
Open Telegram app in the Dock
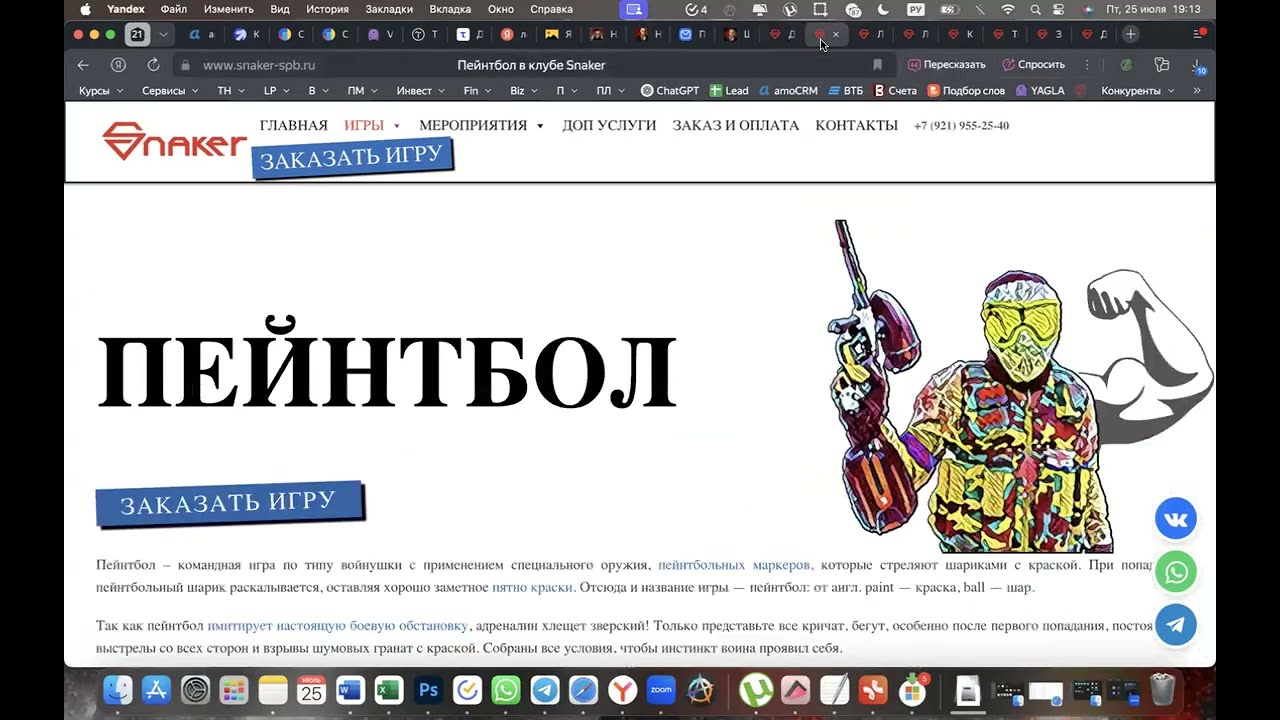(x=545, y=690)
